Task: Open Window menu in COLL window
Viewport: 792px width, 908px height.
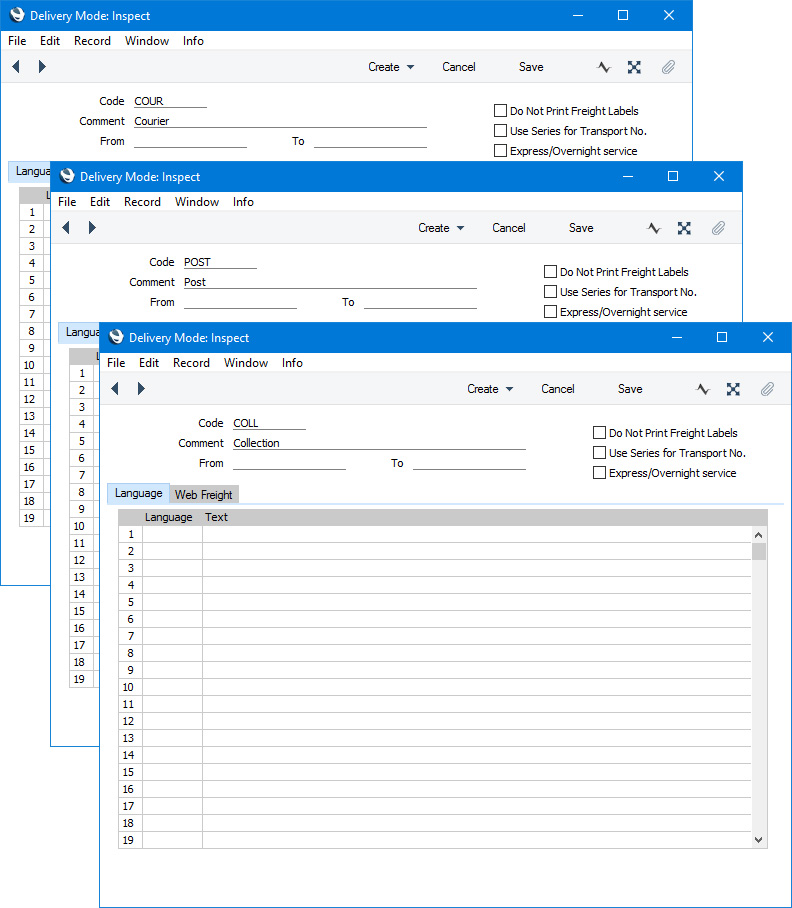Action: pyautogui.click(x=246, y=363)
